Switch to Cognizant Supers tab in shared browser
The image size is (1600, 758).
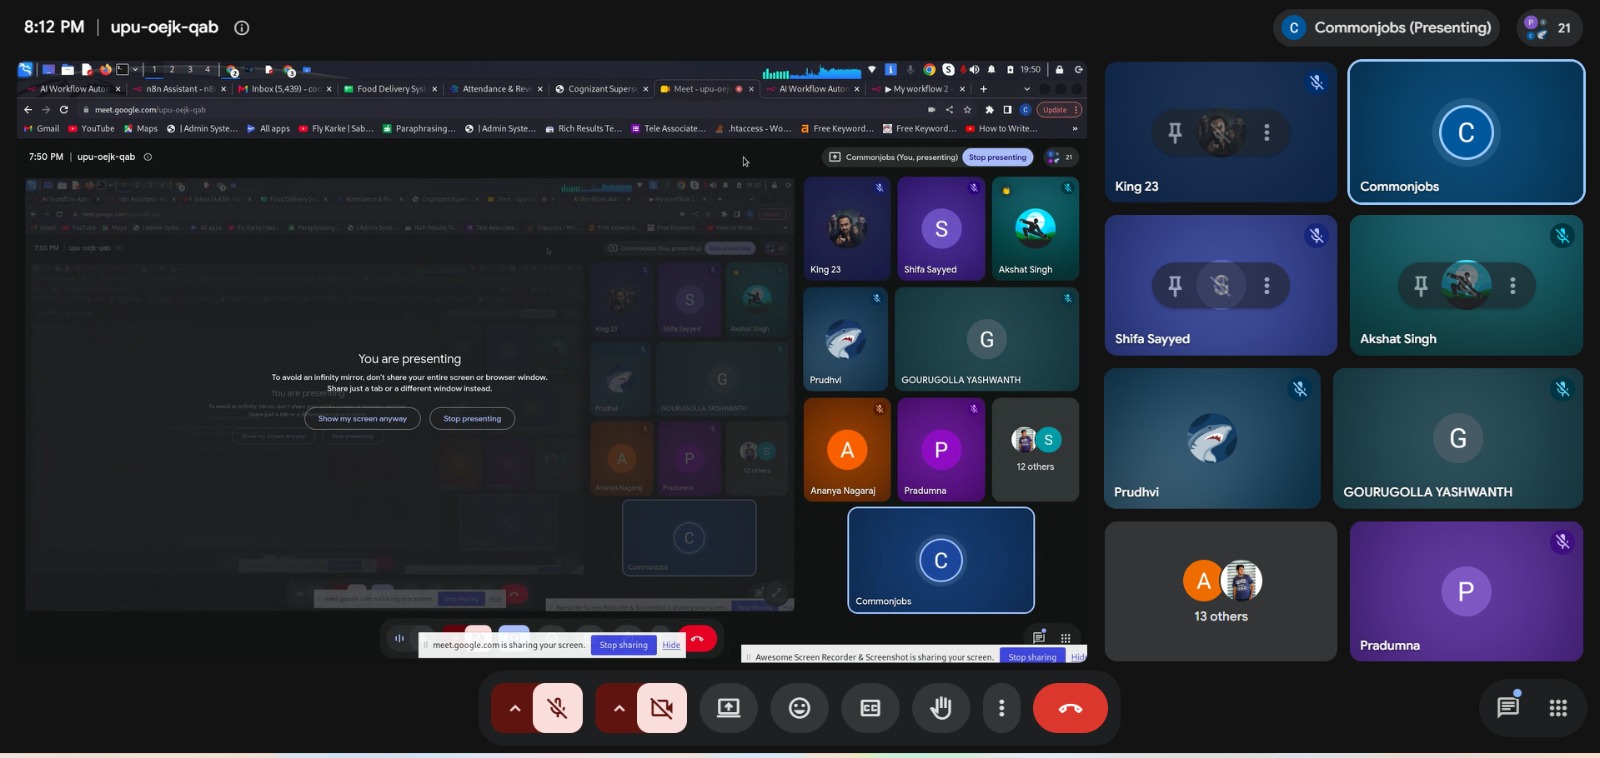pyautogui.click(x=601, y=89)
